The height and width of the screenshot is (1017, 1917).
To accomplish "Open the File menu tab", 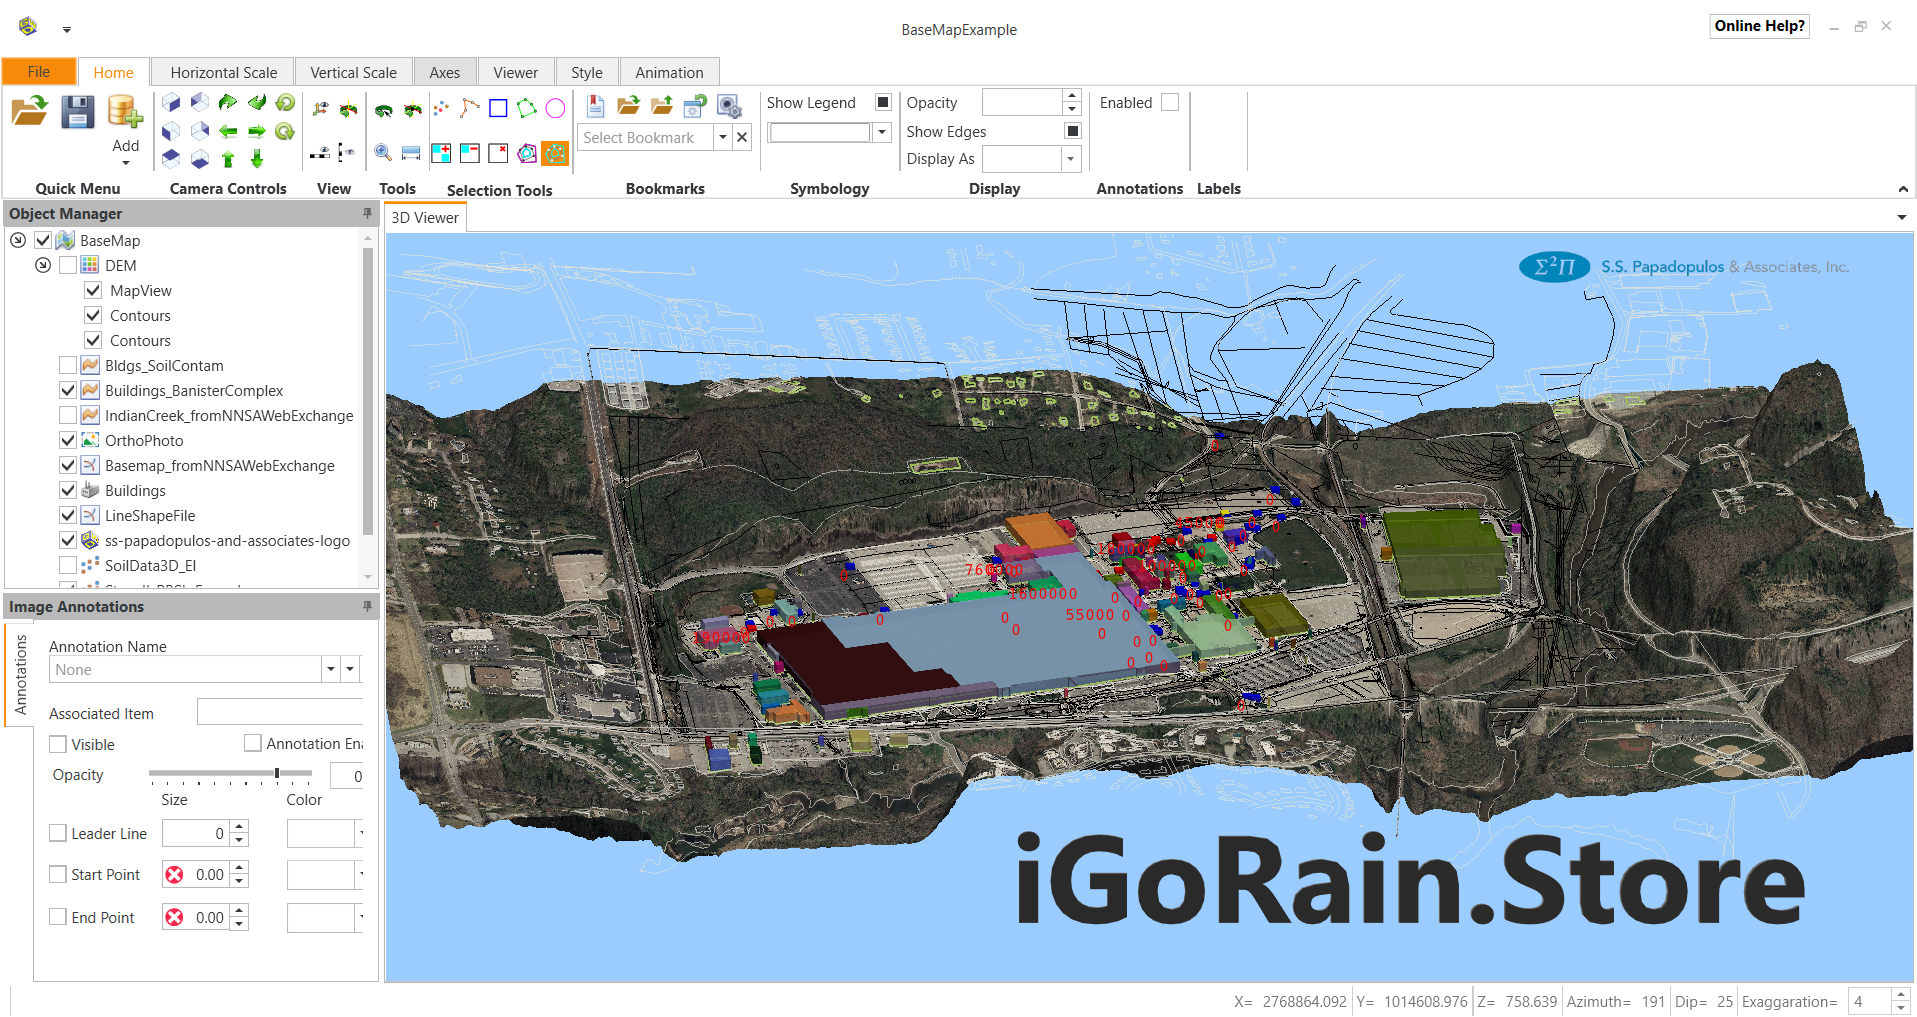I will point(38,71).
